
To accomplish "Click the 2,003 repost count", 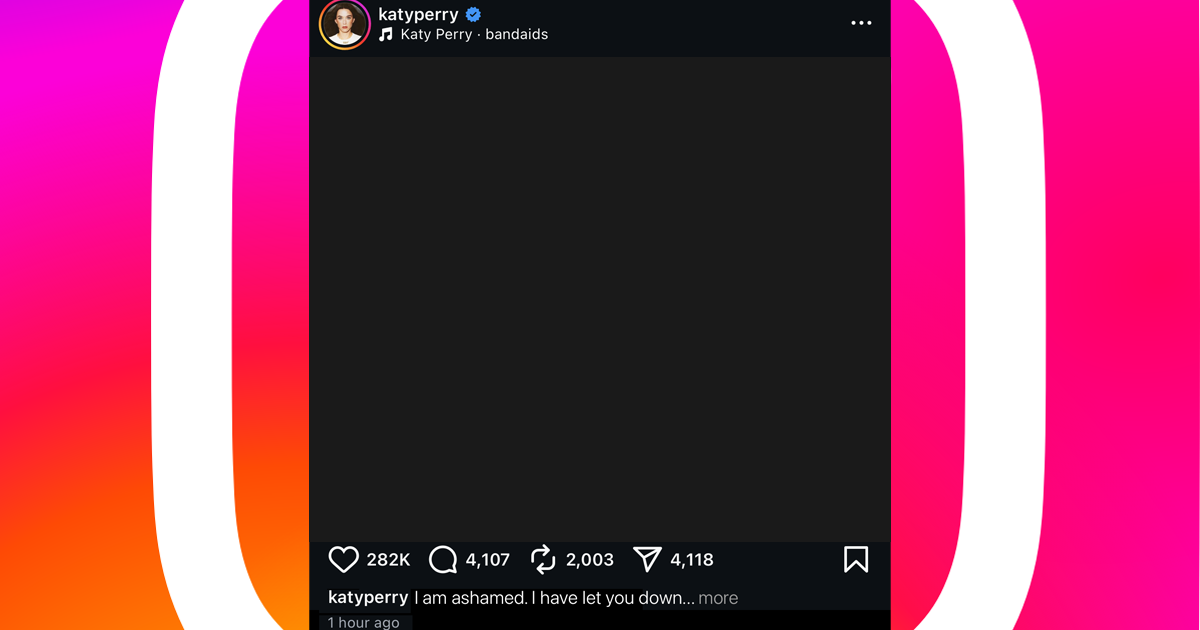I will click(590, 560).
